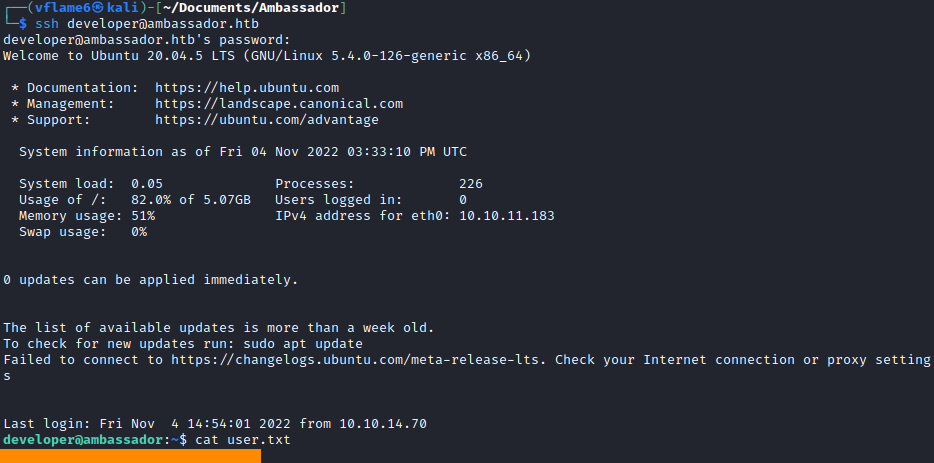The image size is (934, 463).
Task: Click the Processes count 226
Action: click(x=471, y=184)
